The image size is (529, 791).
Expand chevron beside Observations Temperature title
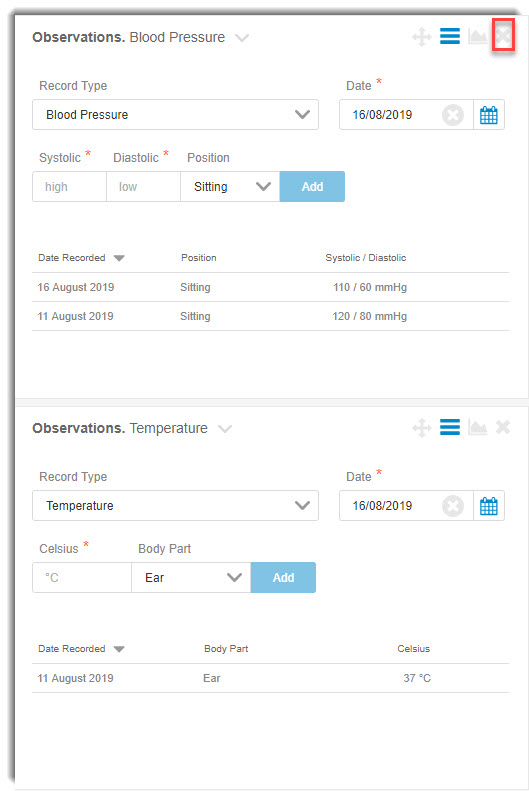[x=225, y=429]
